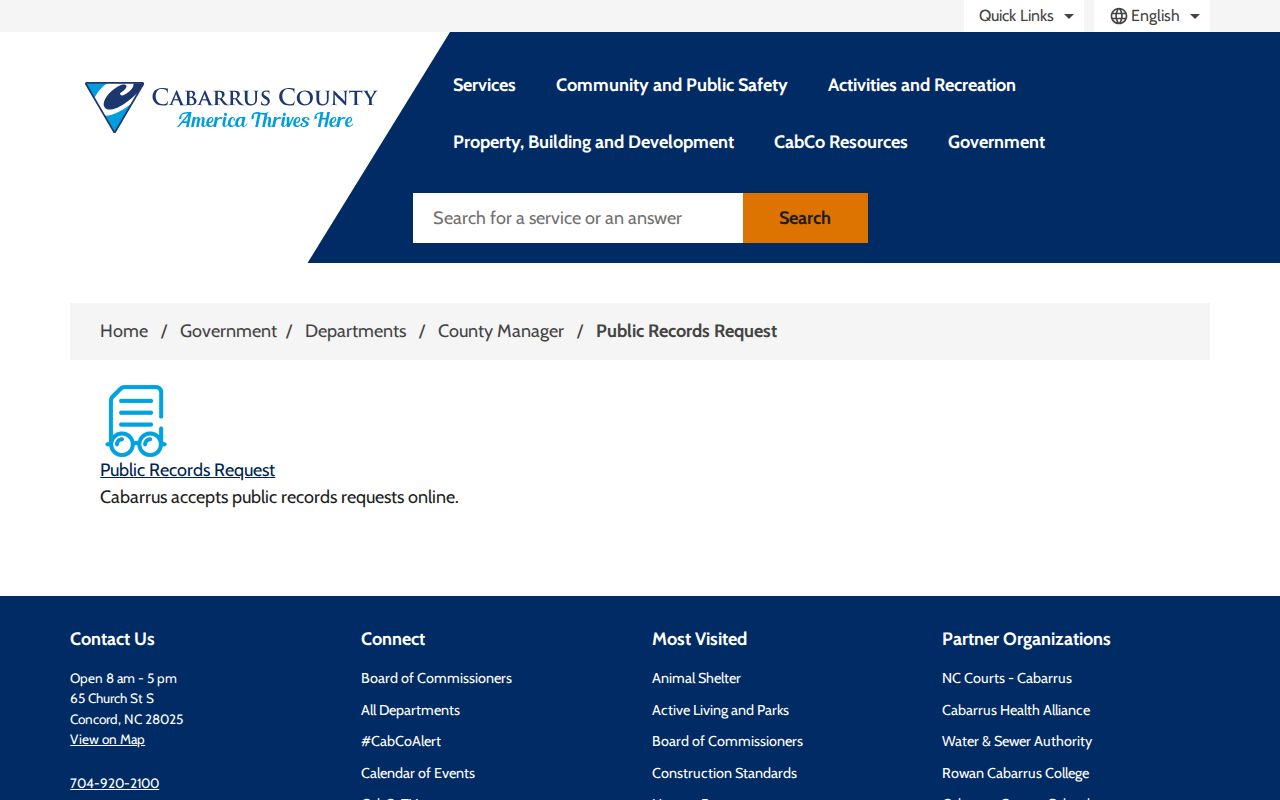Screen dimensions: 1280x800
Task: Open Community and Public Safety menu
Action: click(x=671, y=85)
